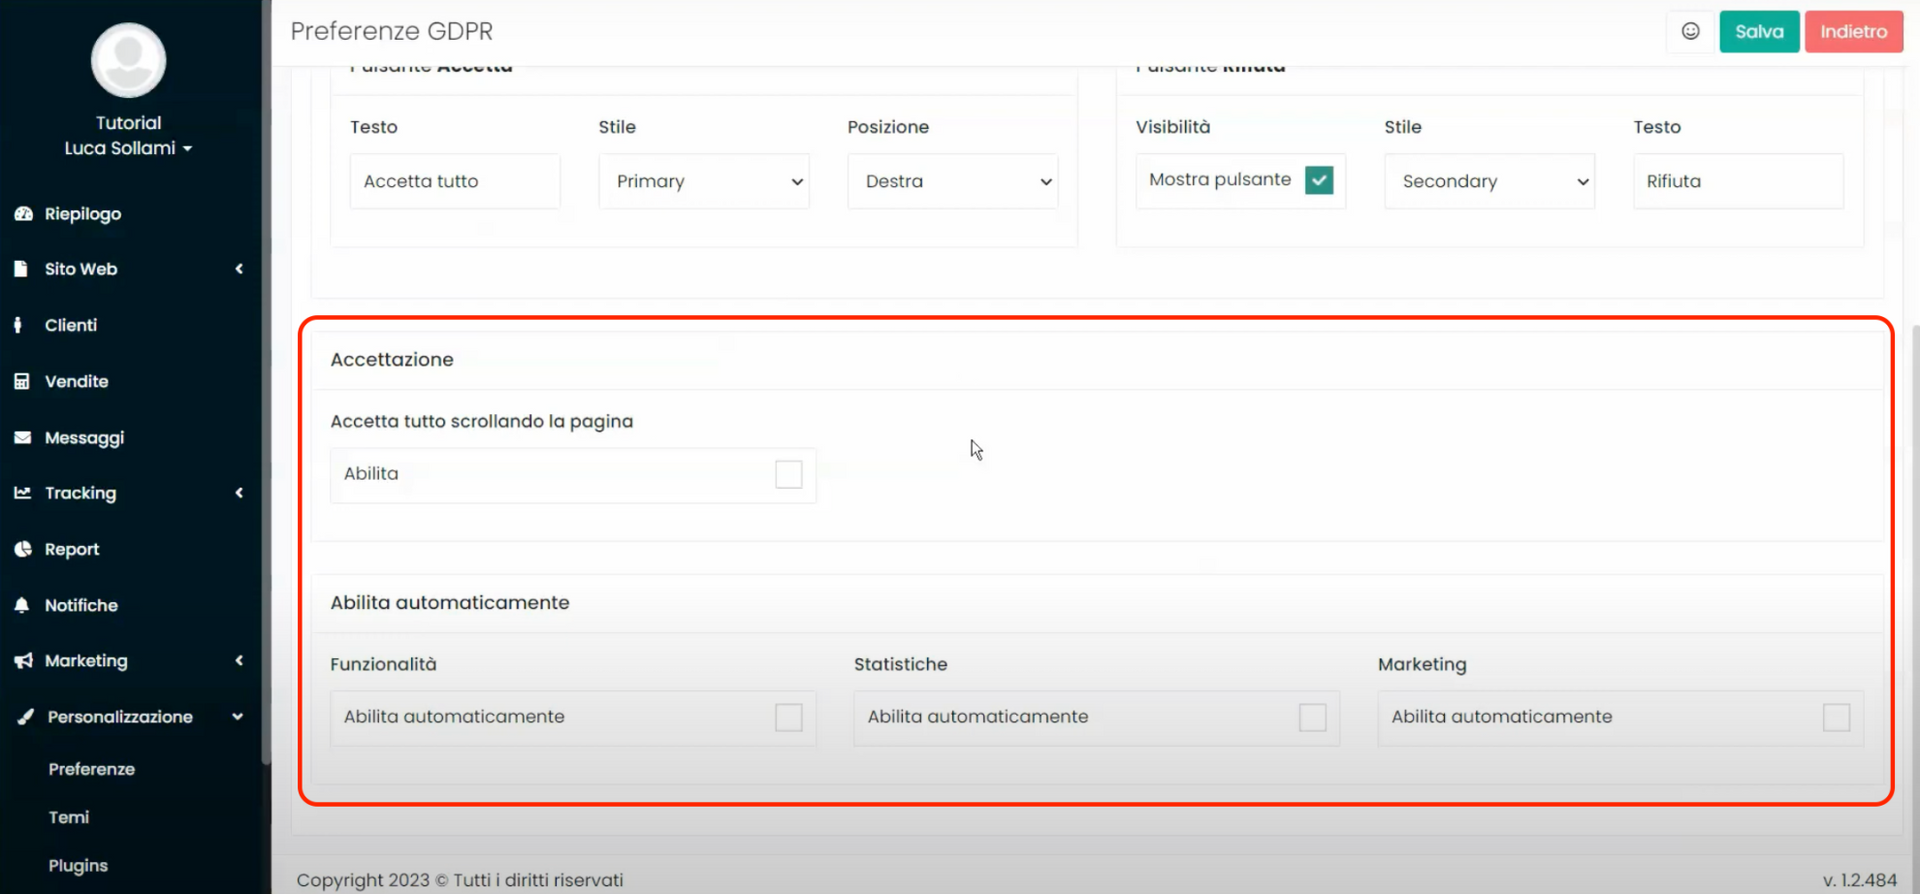
Task: Click the Riepilogo dashboard icon
Action: (23, 214)
